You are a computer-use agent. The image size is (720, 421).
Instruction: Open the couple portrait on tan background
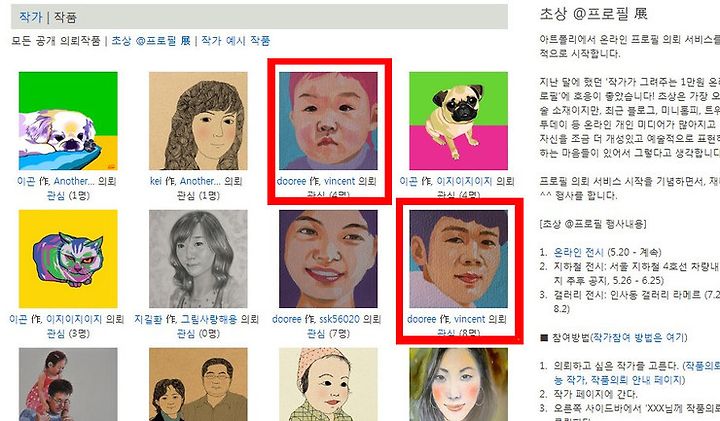click(198, 384)
